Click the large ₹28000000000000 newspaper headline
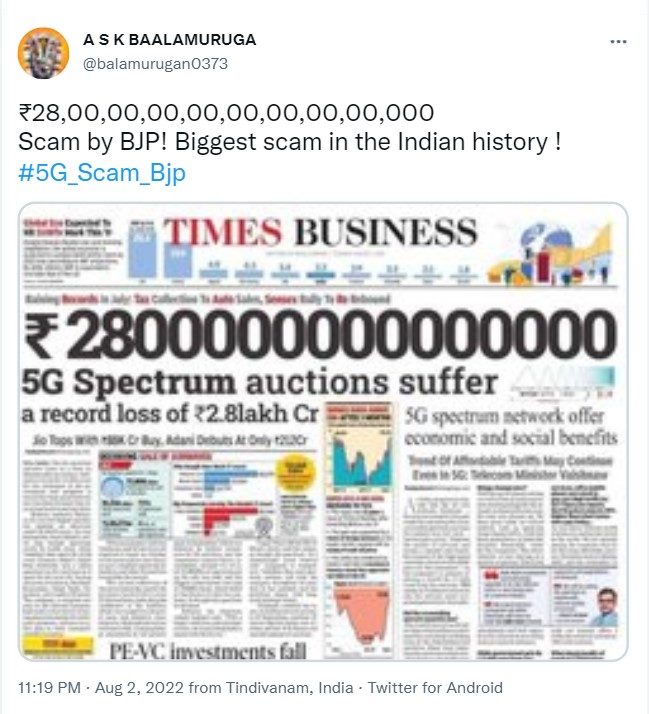Screen dimensions: 649x714 (320, 333)
